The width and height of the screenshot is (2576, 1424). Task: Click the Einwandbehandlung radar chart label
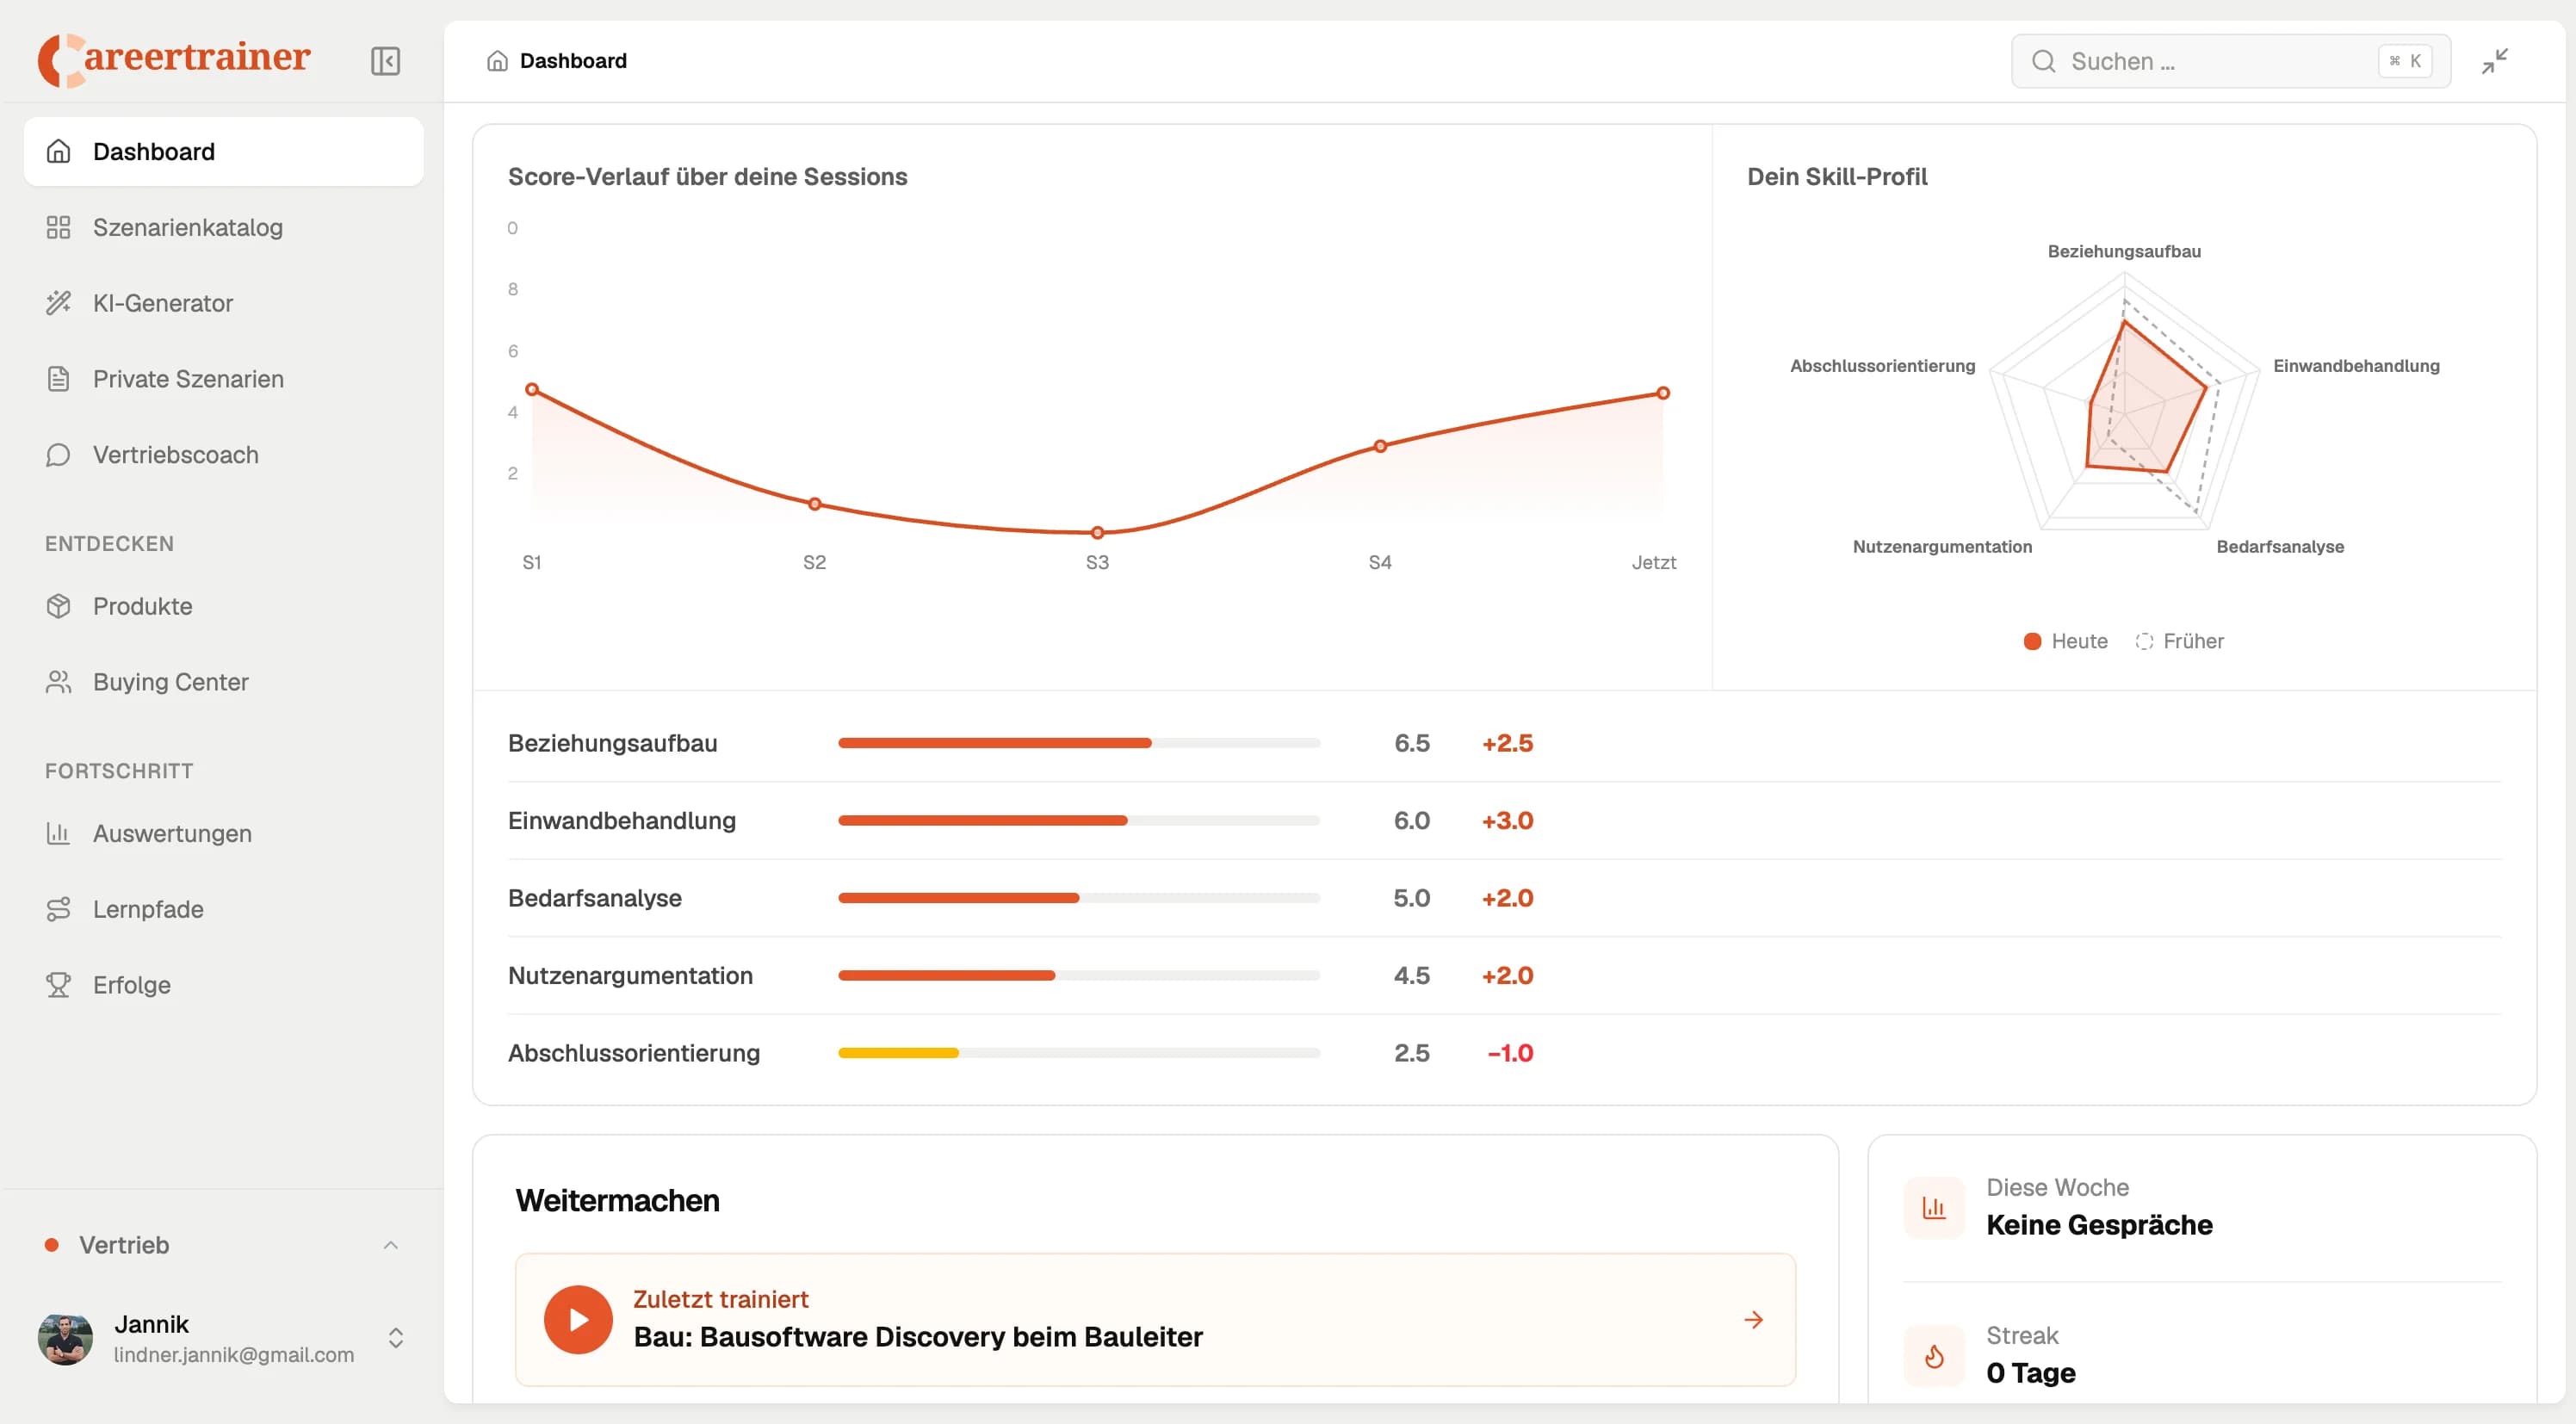(2356, 366)
